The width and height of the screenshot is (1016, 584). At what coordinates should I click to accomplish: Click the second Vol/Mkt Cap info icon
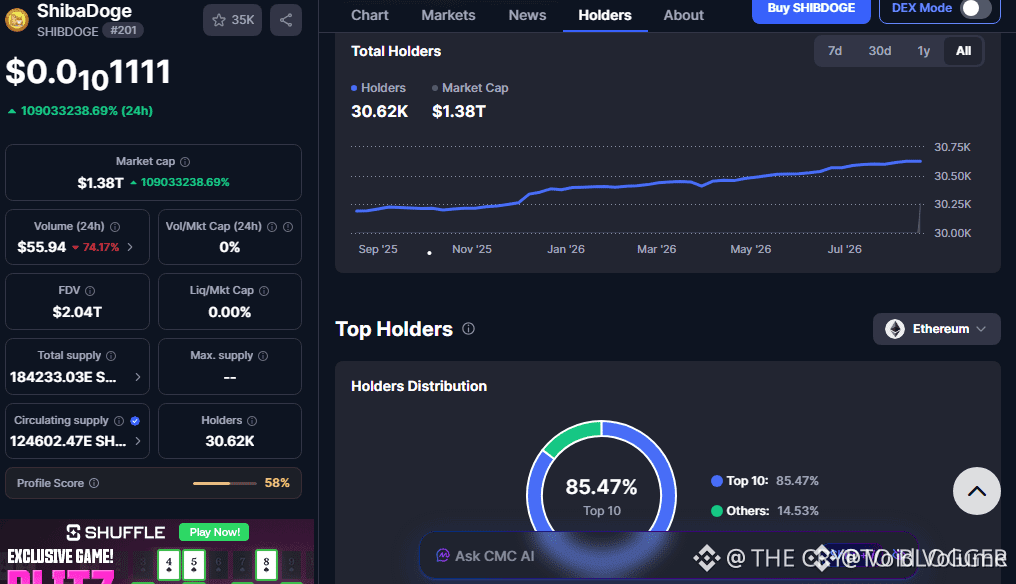tap(288, 227)
